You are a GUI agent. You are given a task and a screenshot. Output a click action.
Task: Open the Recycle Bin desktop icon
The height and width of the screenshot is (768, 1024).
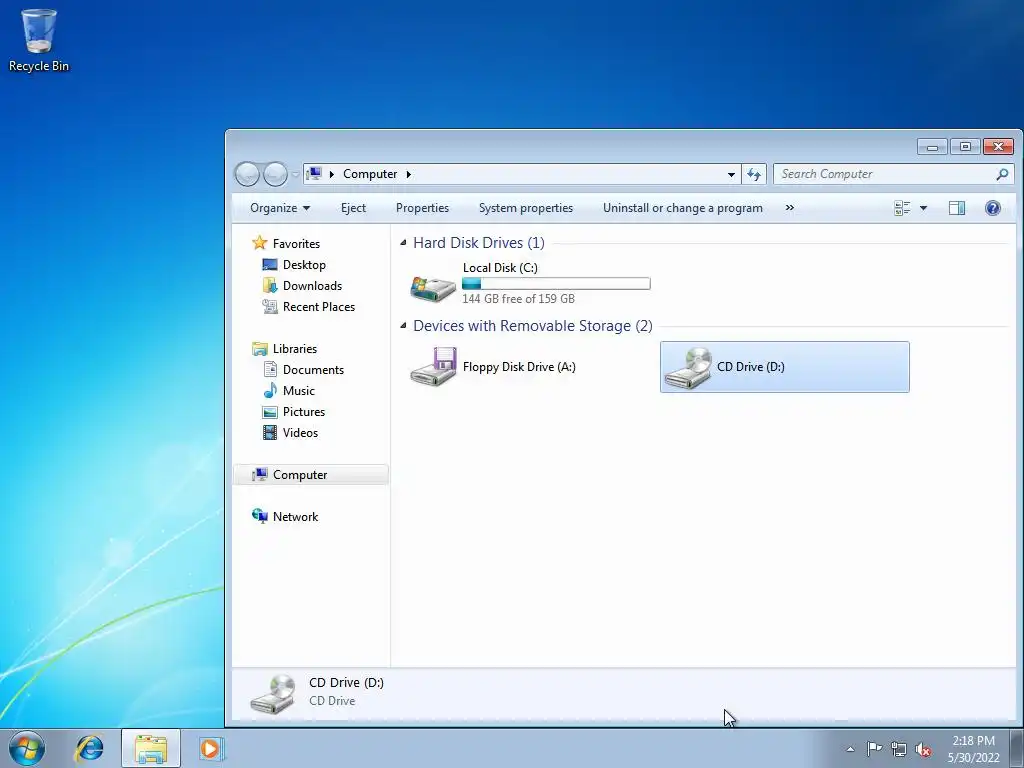point(39,40)
